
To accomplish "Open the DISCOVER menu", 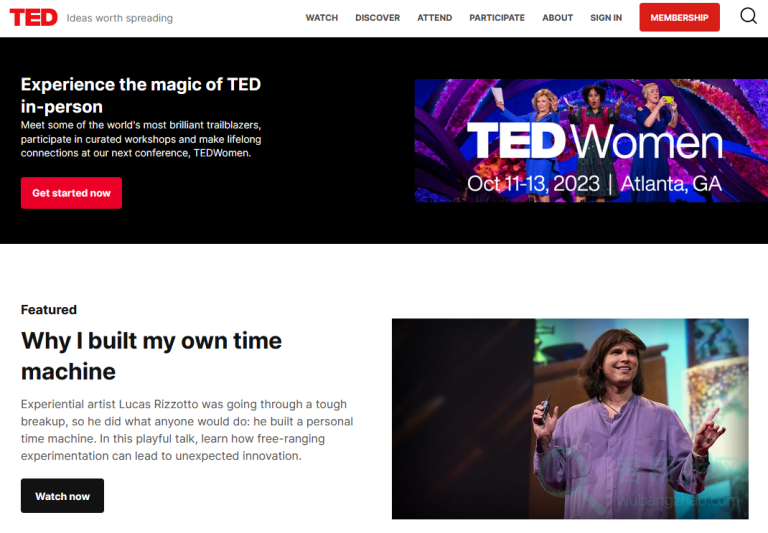I will coord(377,18).
